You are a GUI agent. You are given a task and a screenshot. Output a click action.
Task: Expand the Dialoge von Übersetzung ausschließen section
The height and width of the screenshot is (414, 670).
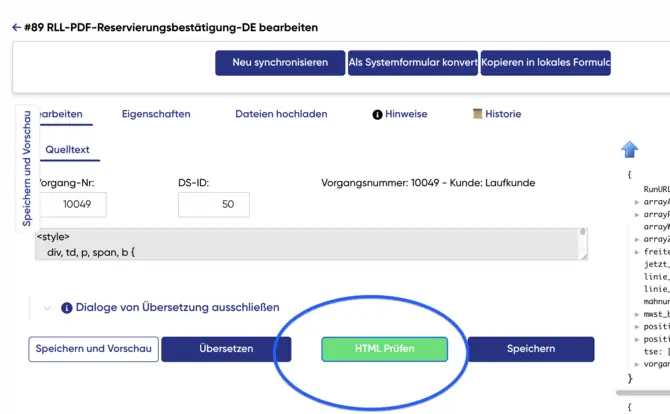point(47,308)
